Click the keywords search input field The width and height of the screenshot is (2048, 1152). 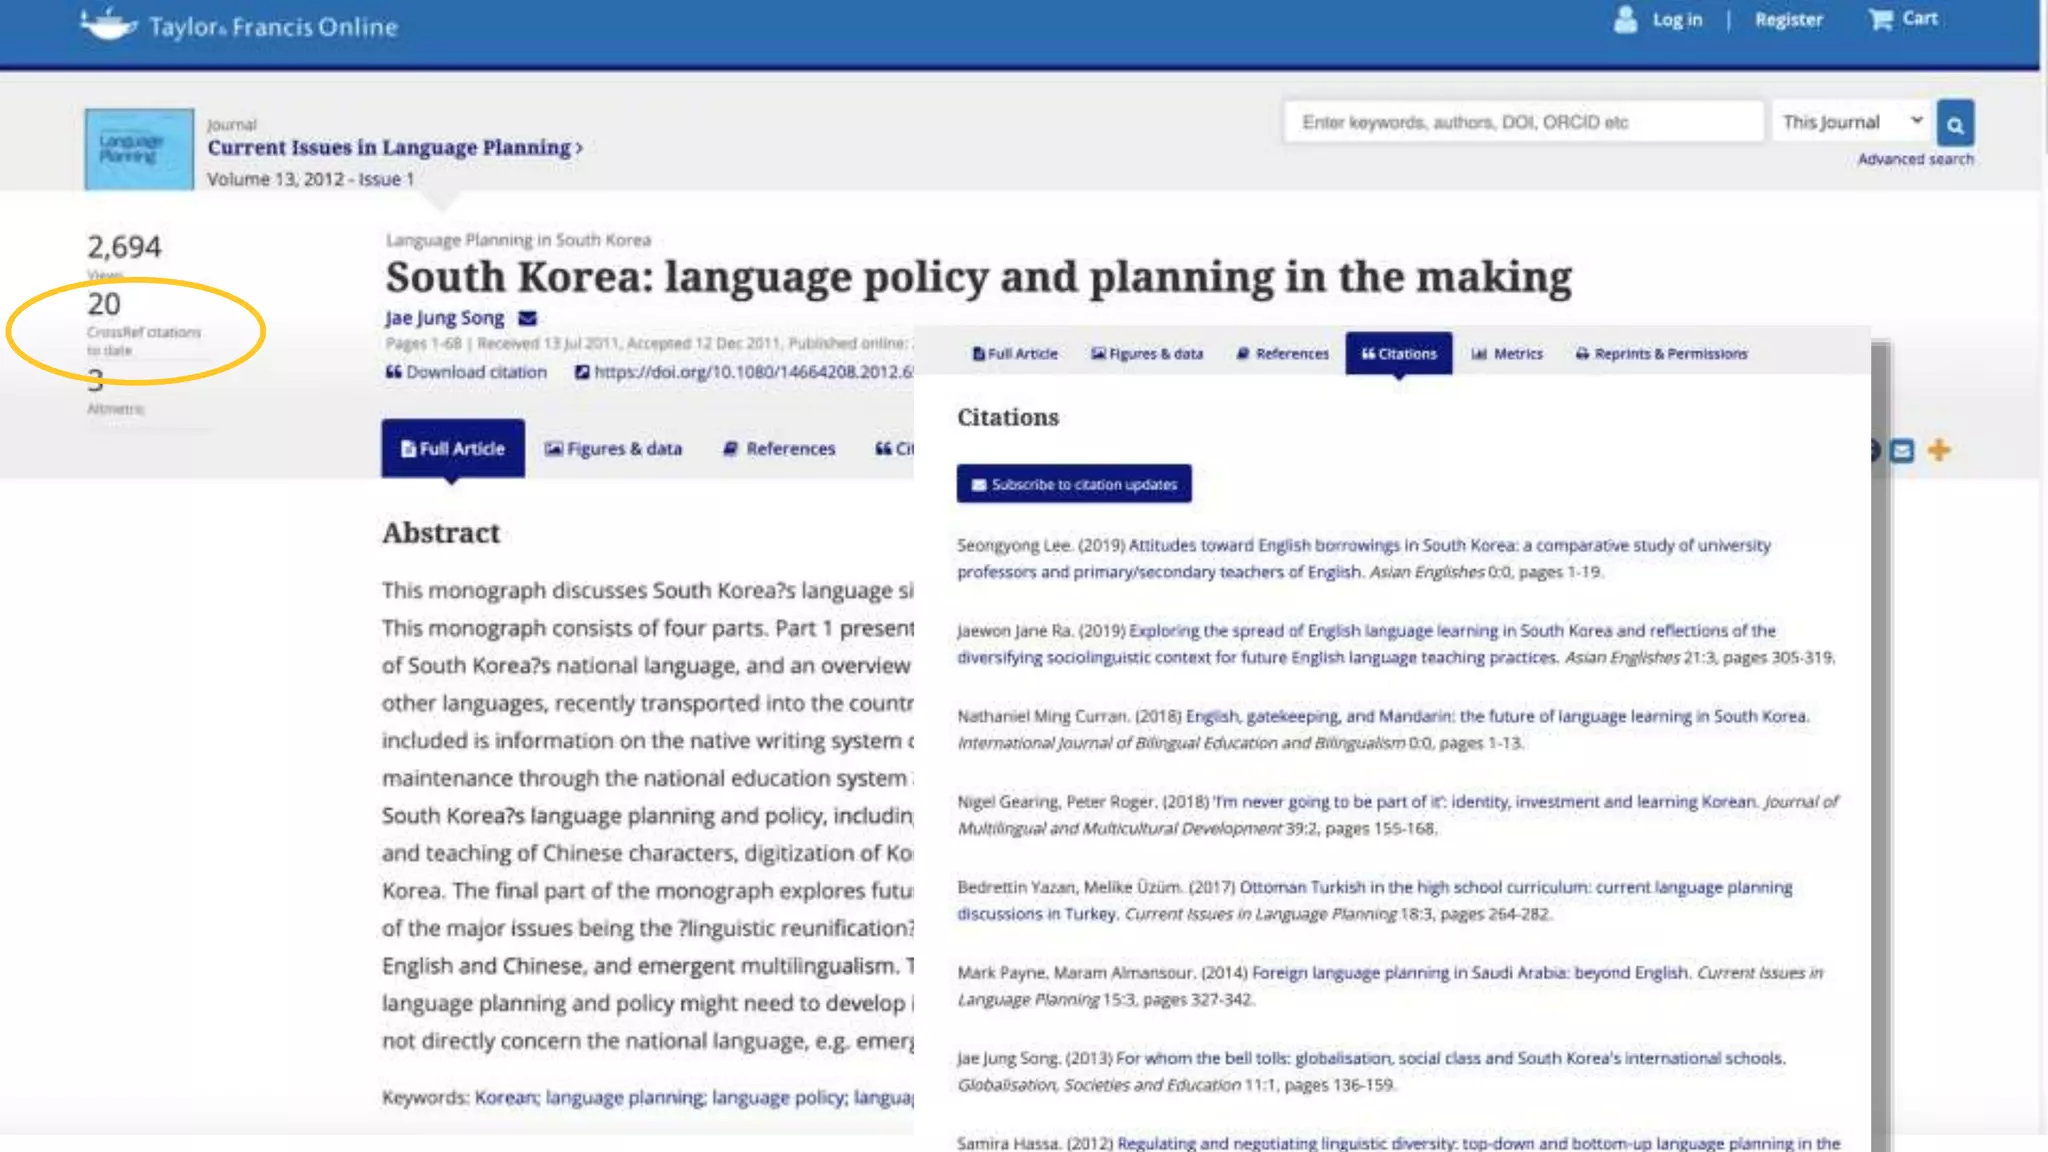click(x=1523, y=122)
